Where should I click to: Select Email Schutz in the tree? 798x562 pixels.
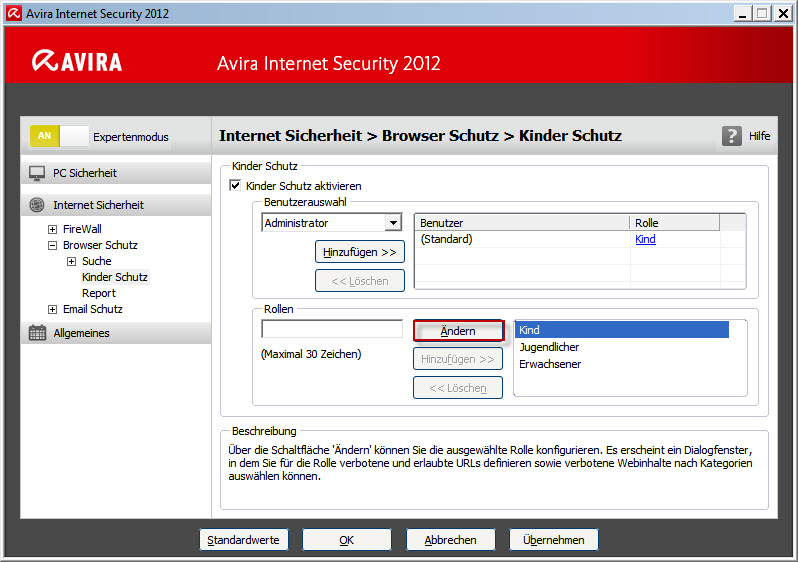point(93,309)
